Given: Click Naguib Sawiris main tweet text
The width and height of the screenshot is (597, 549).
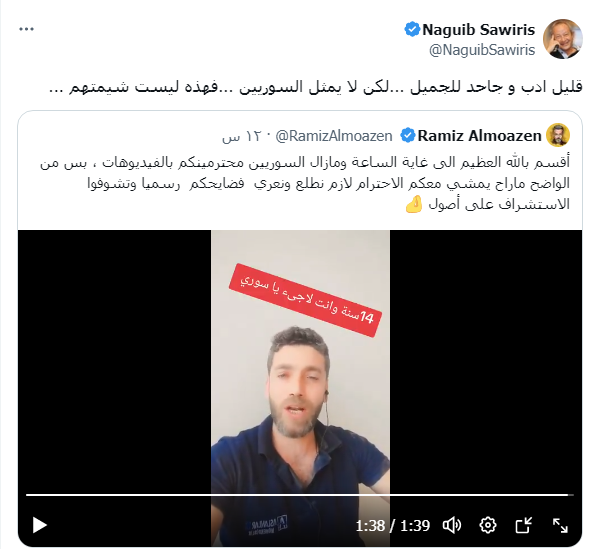Looking at the screenshot, I should click(316, 87).
